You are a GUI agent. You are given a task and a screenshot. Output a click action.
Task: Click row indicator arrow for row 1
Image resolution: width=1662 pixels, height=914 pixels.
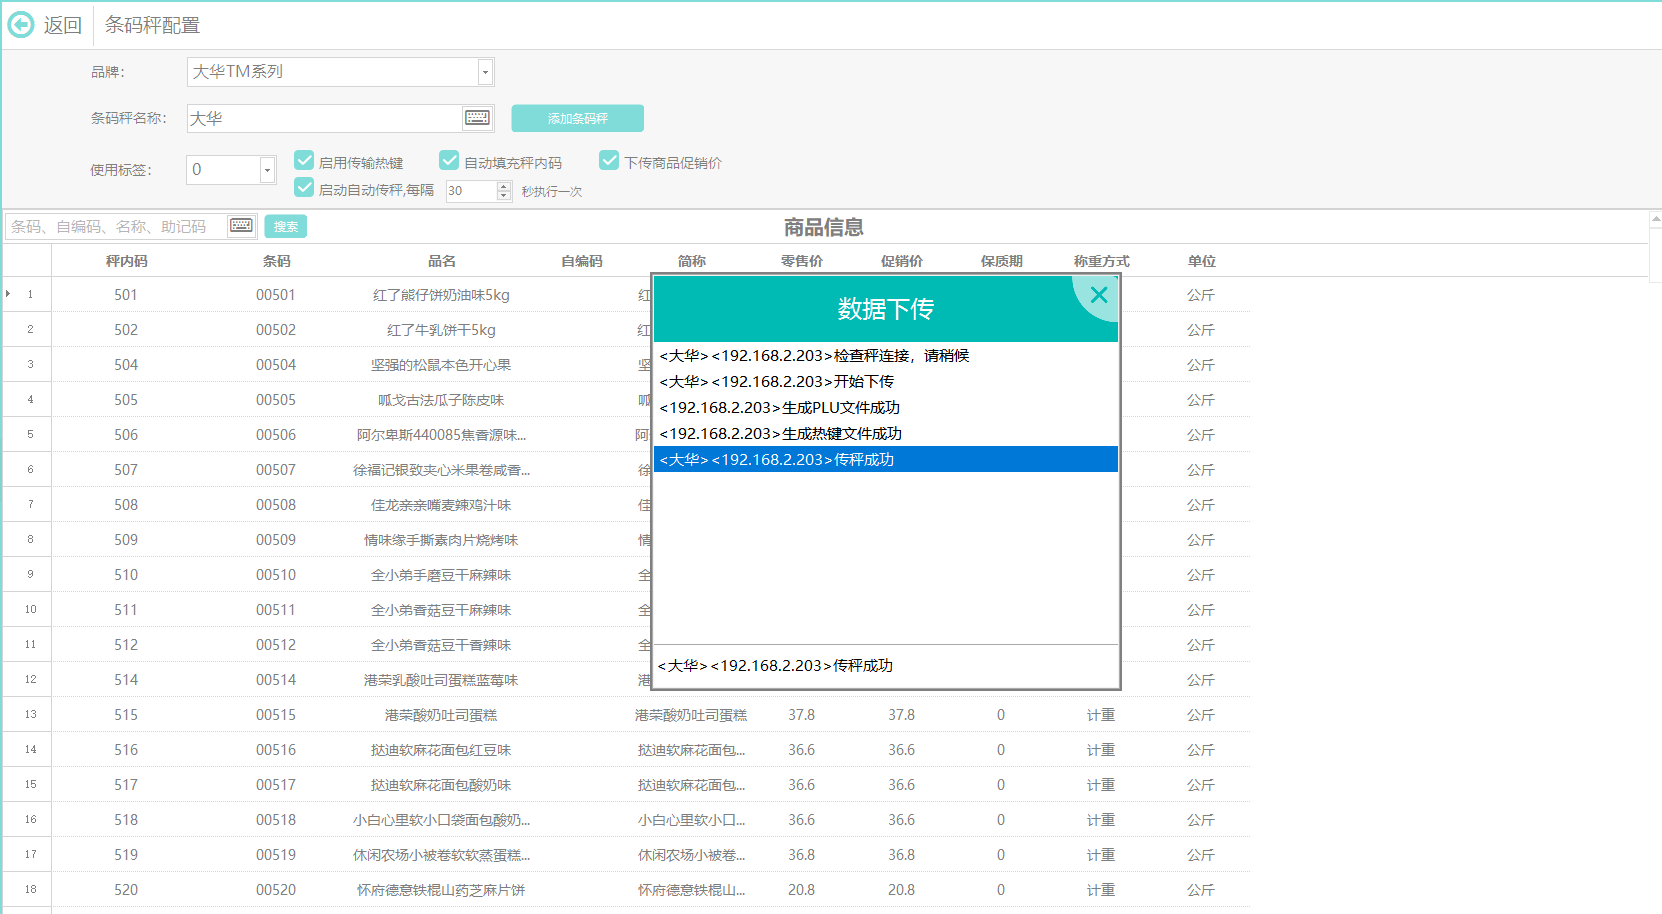8,294
